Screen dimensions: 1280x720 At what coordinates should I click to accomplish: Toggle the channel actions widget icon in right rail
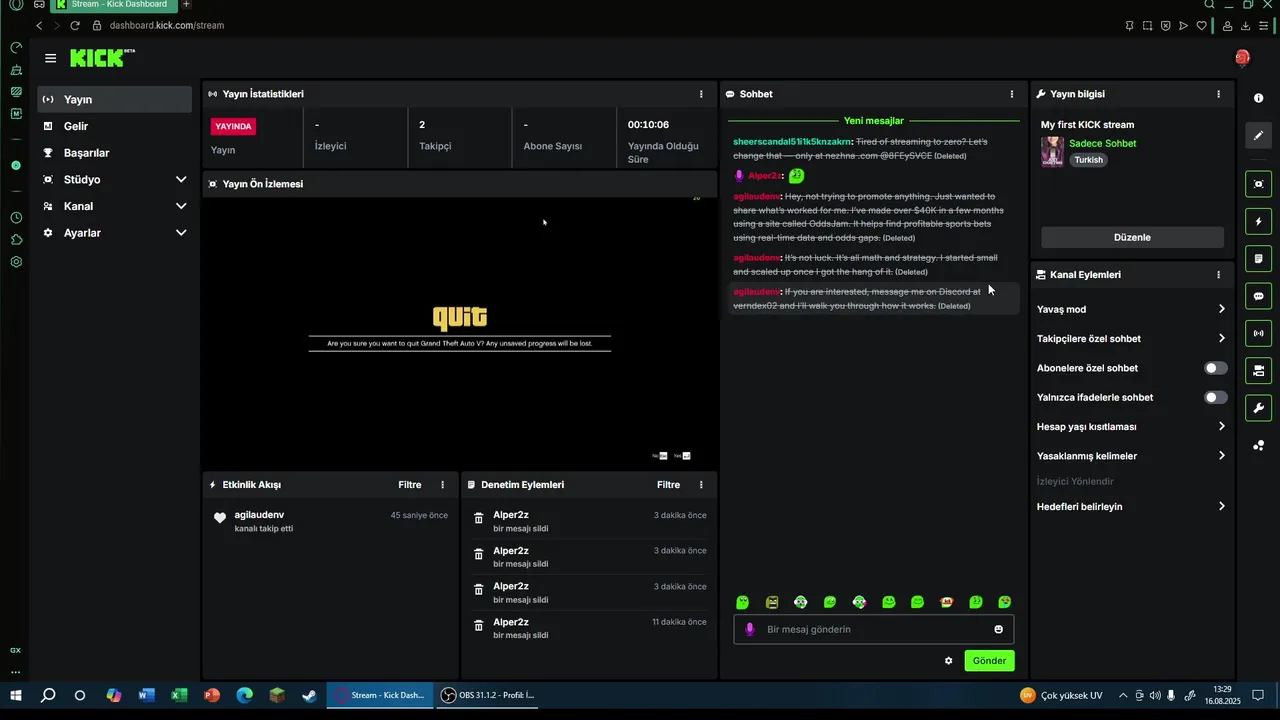pyautogui.click(x=1258, y=370)
